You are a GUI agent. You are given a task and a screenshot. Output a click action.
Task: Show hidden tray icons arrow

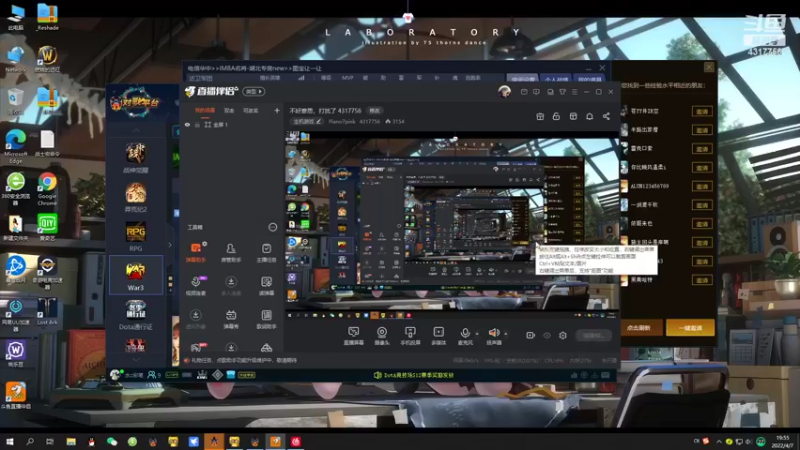pos(719,441)
